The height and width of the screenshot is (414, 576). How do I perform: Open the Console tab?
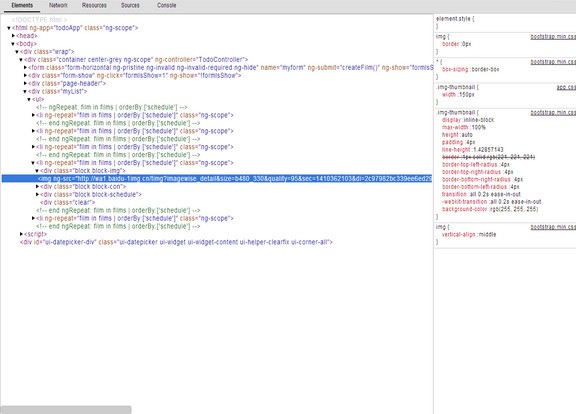(x=166, y=6)
